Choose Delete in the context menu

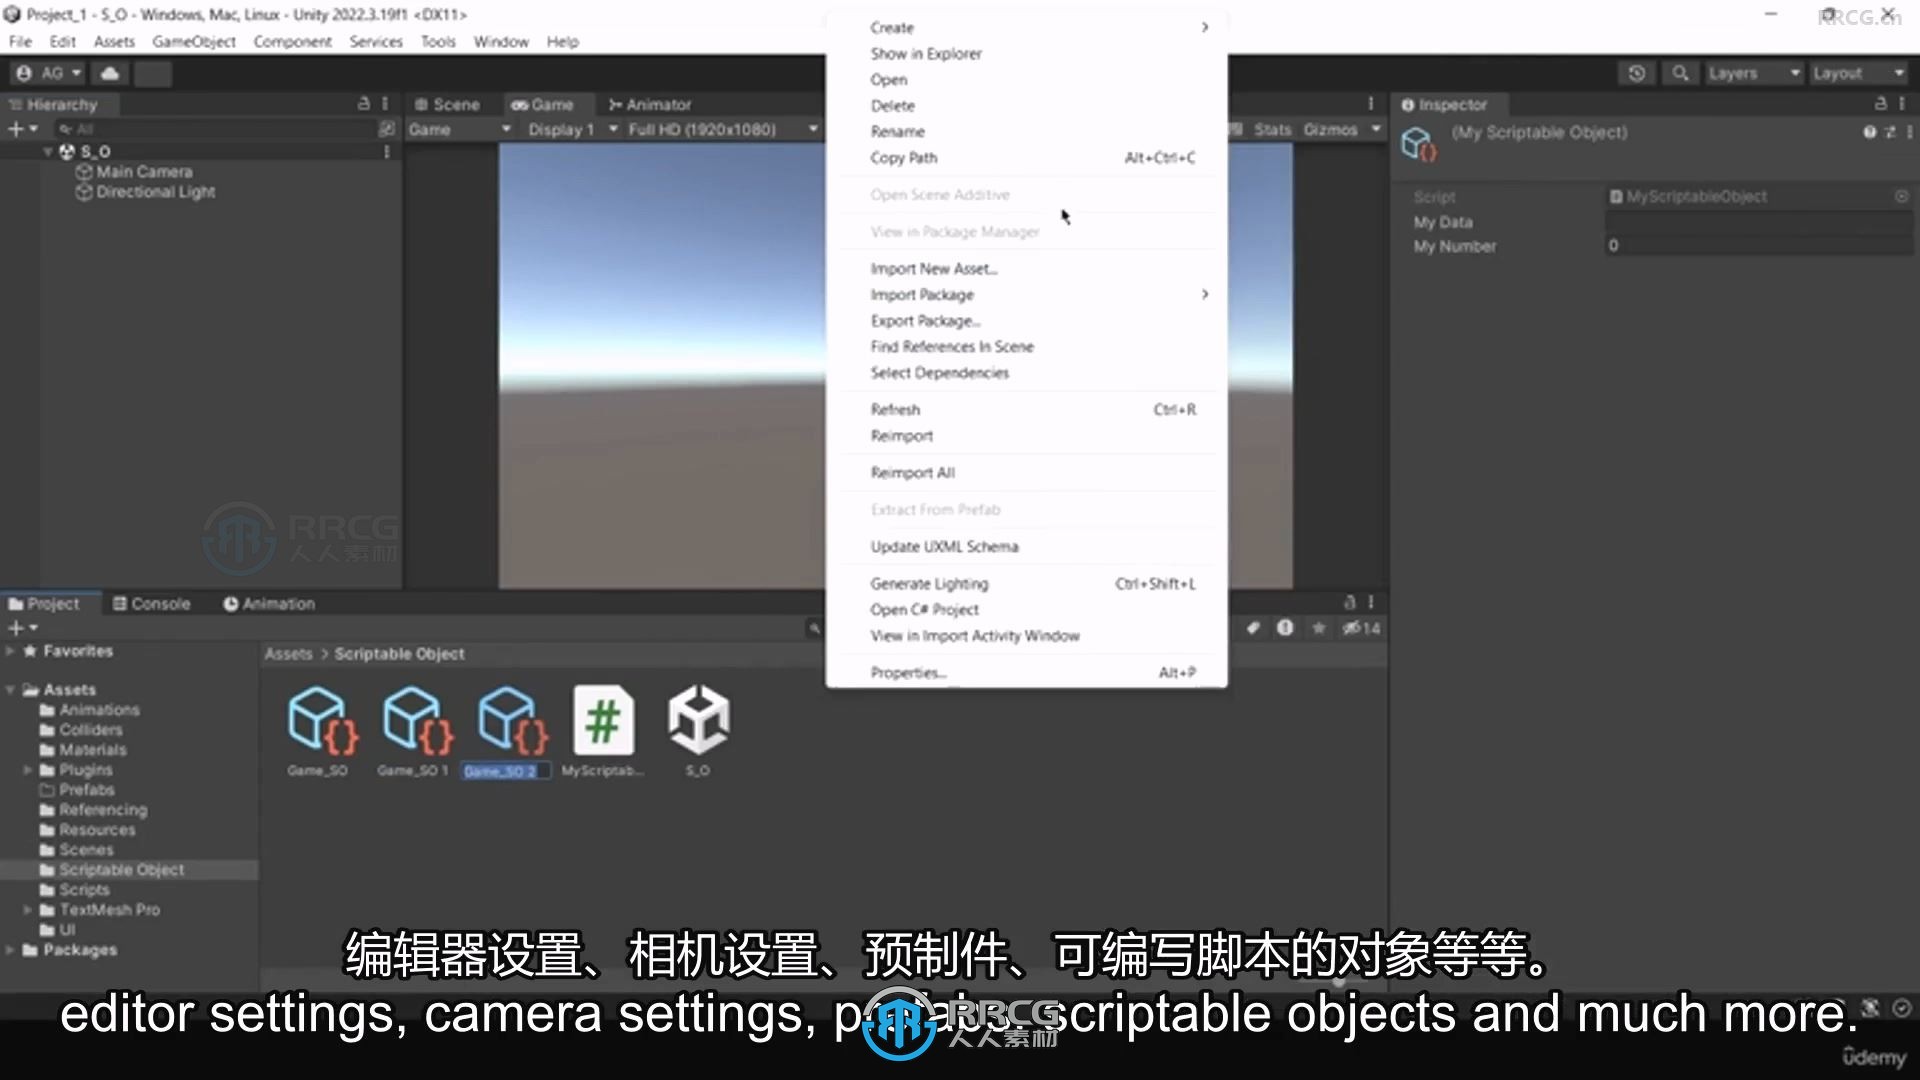(x=1027, y=105)
